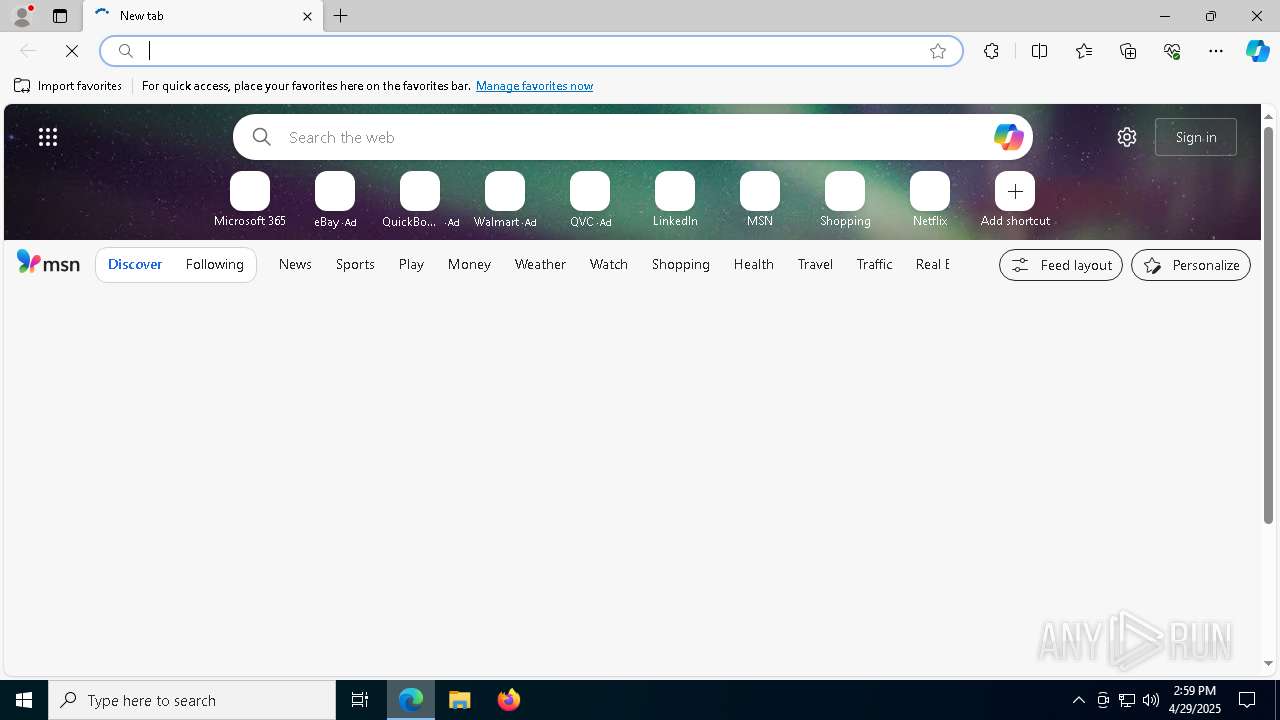Open the Money category

pos(469,264)
